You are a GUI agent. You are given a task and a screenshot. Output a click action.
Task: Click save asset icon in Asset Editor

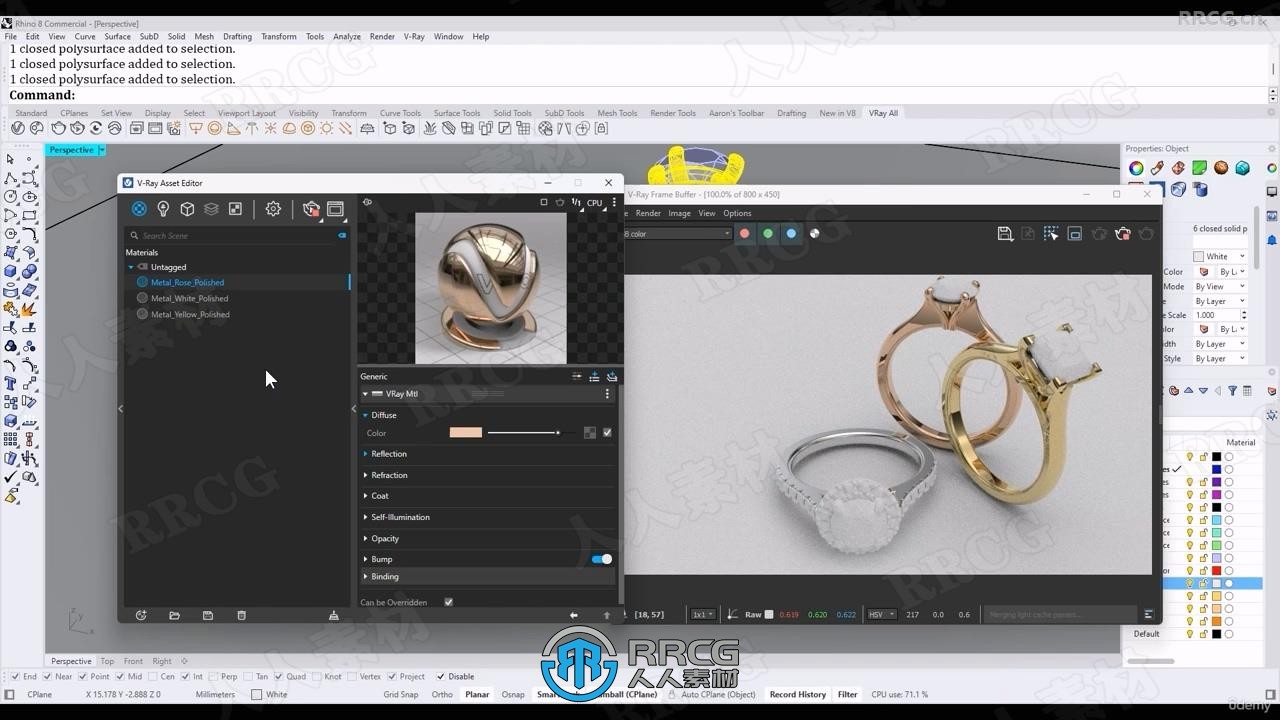tap(208, 615)
